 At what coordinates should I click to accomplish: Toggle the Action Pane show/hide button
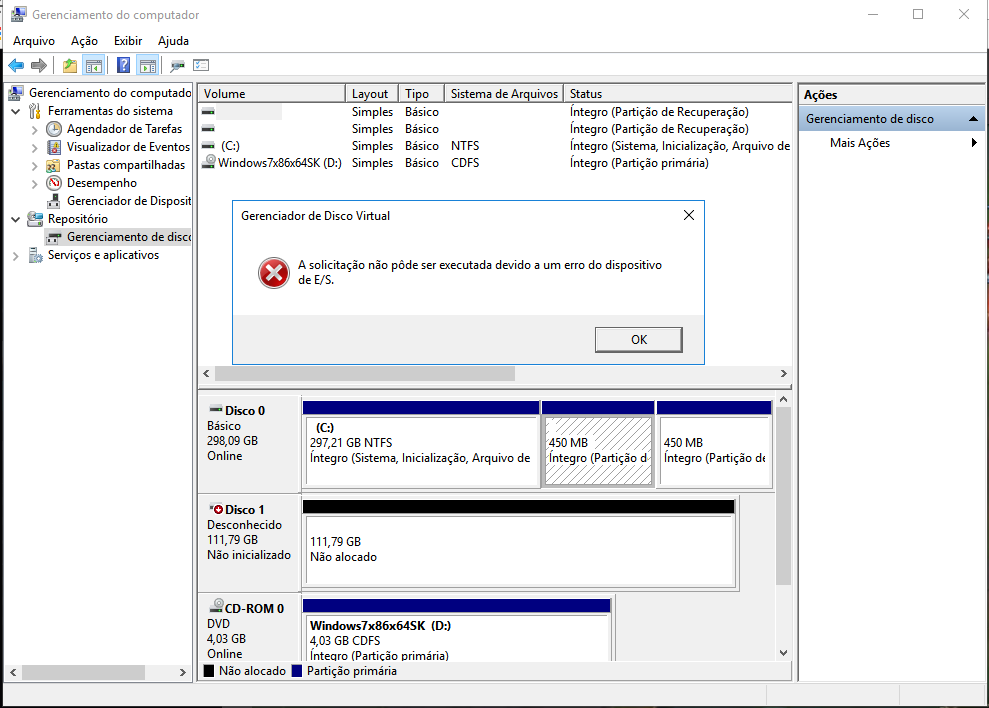pos(148,66)
